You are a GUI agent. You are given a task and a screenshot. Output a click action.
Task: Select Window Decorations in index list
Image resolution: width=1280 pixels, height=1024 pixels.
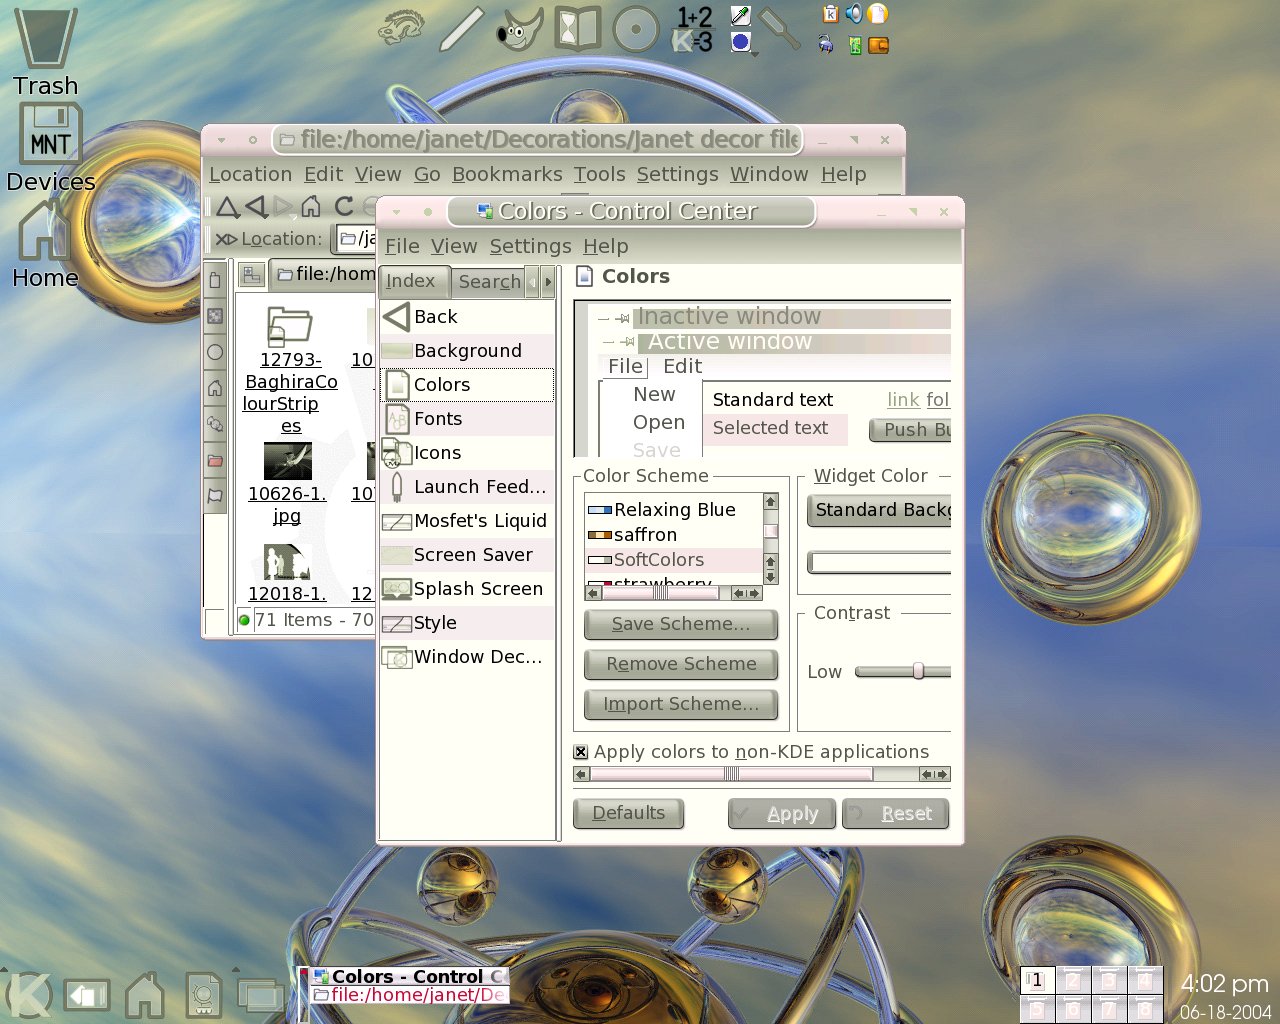point(467,657)
